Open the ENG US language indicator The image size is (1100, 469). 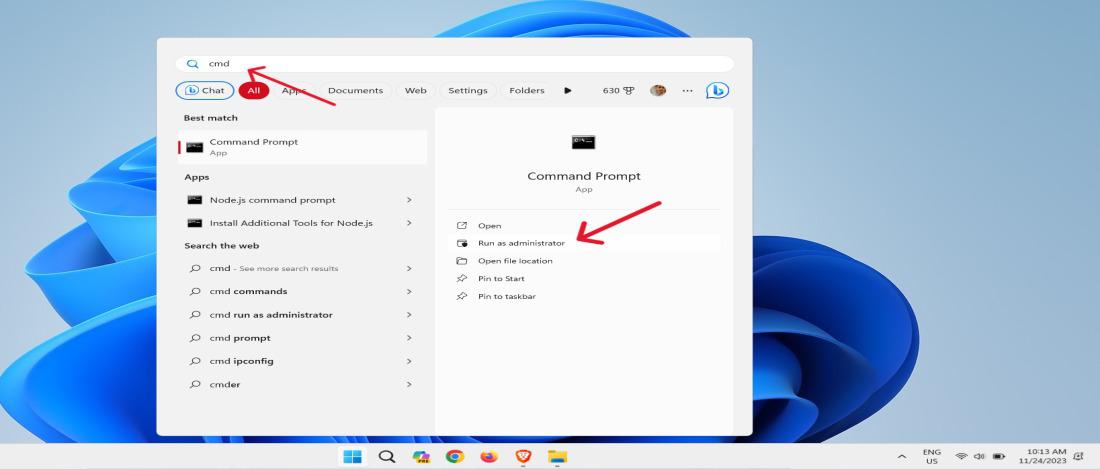(x=932, y=457)
